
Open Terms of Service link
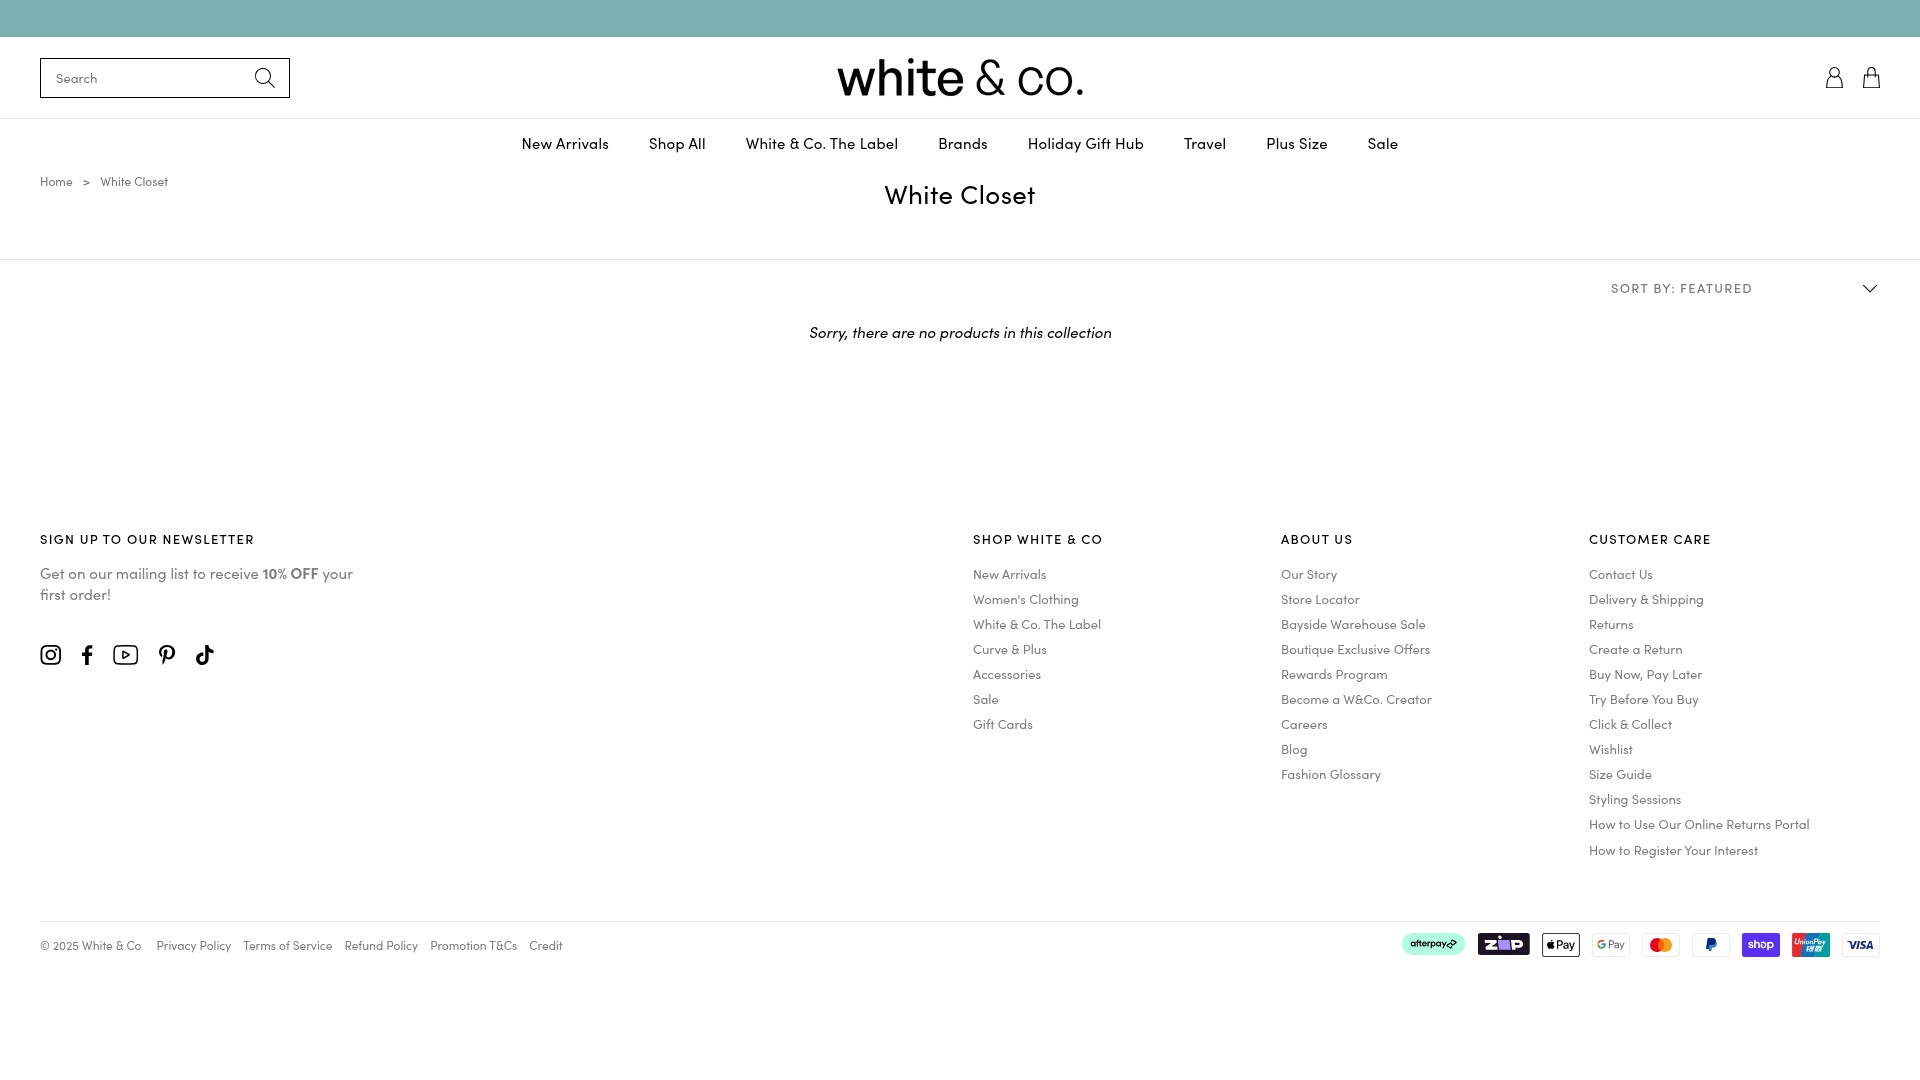[288, 946]
